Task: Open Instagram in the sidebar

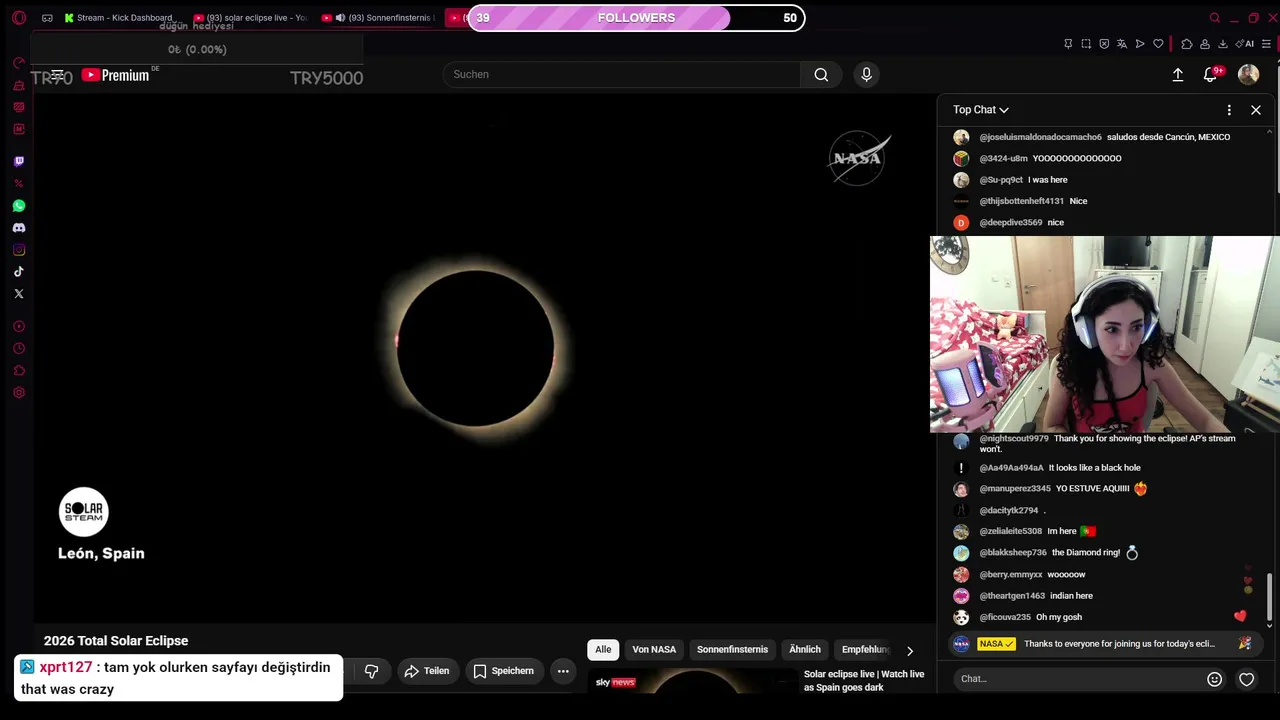Action: (19, 250)
